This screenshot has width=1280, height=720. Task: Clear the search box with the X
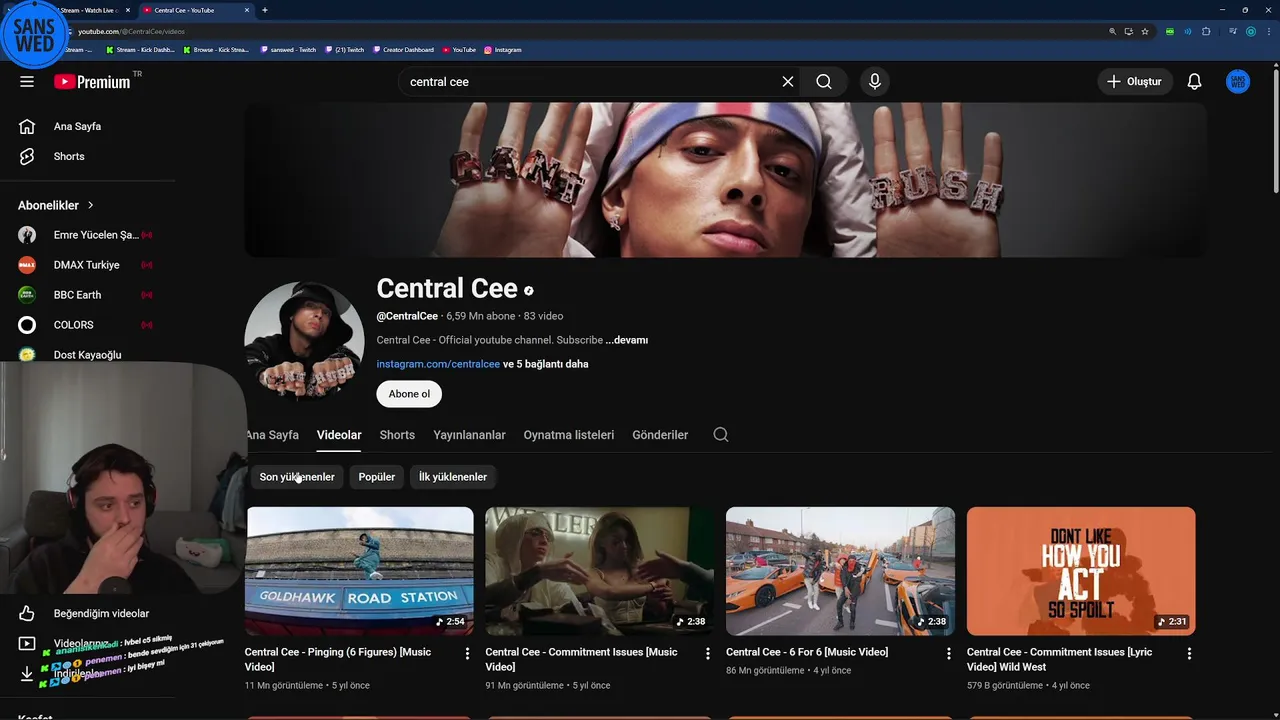coord(788,82)
